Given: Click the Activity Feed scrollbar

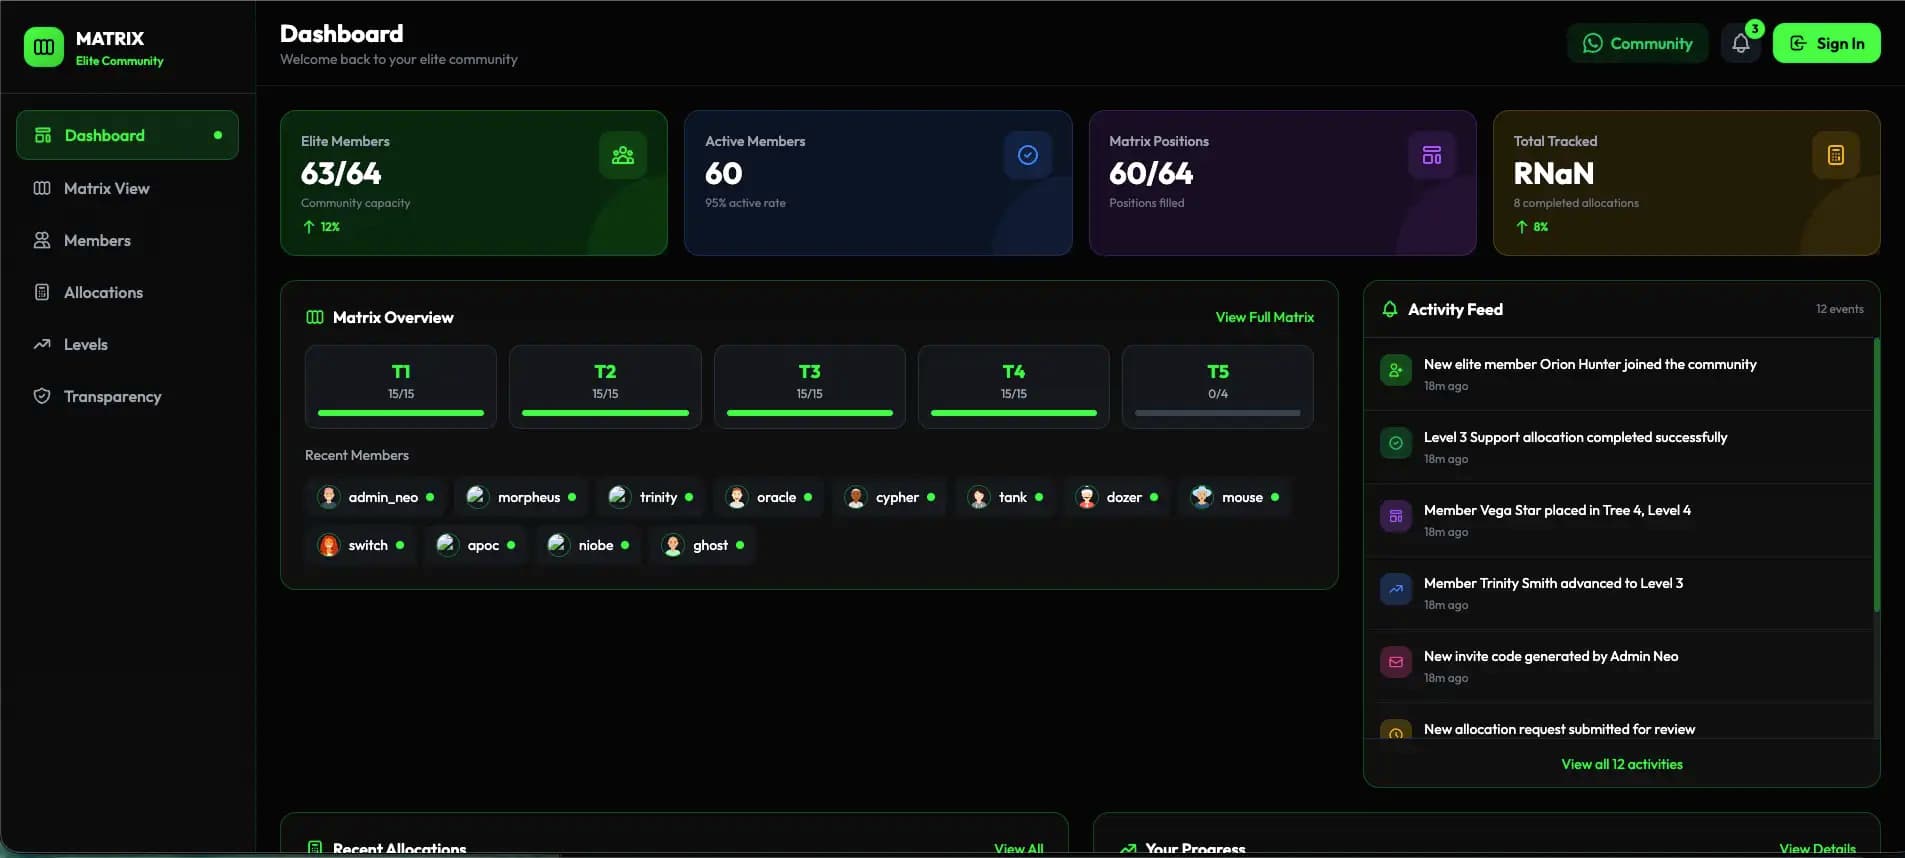Looking at the screenshot, I should (1876, 475).
